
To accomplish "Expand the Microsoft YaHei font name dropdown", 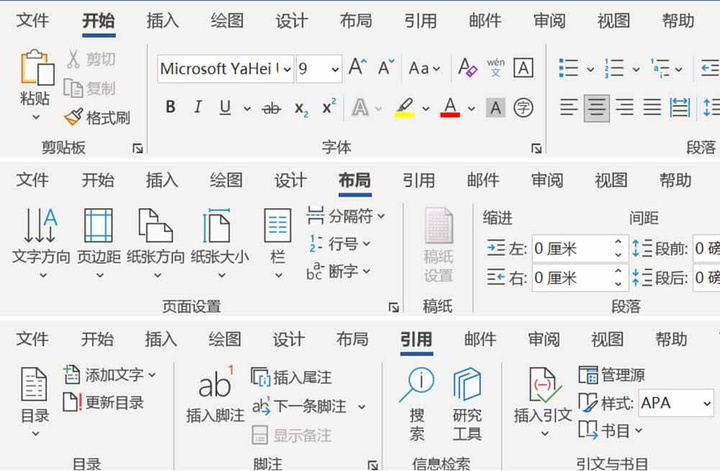I will coord(286,69).
